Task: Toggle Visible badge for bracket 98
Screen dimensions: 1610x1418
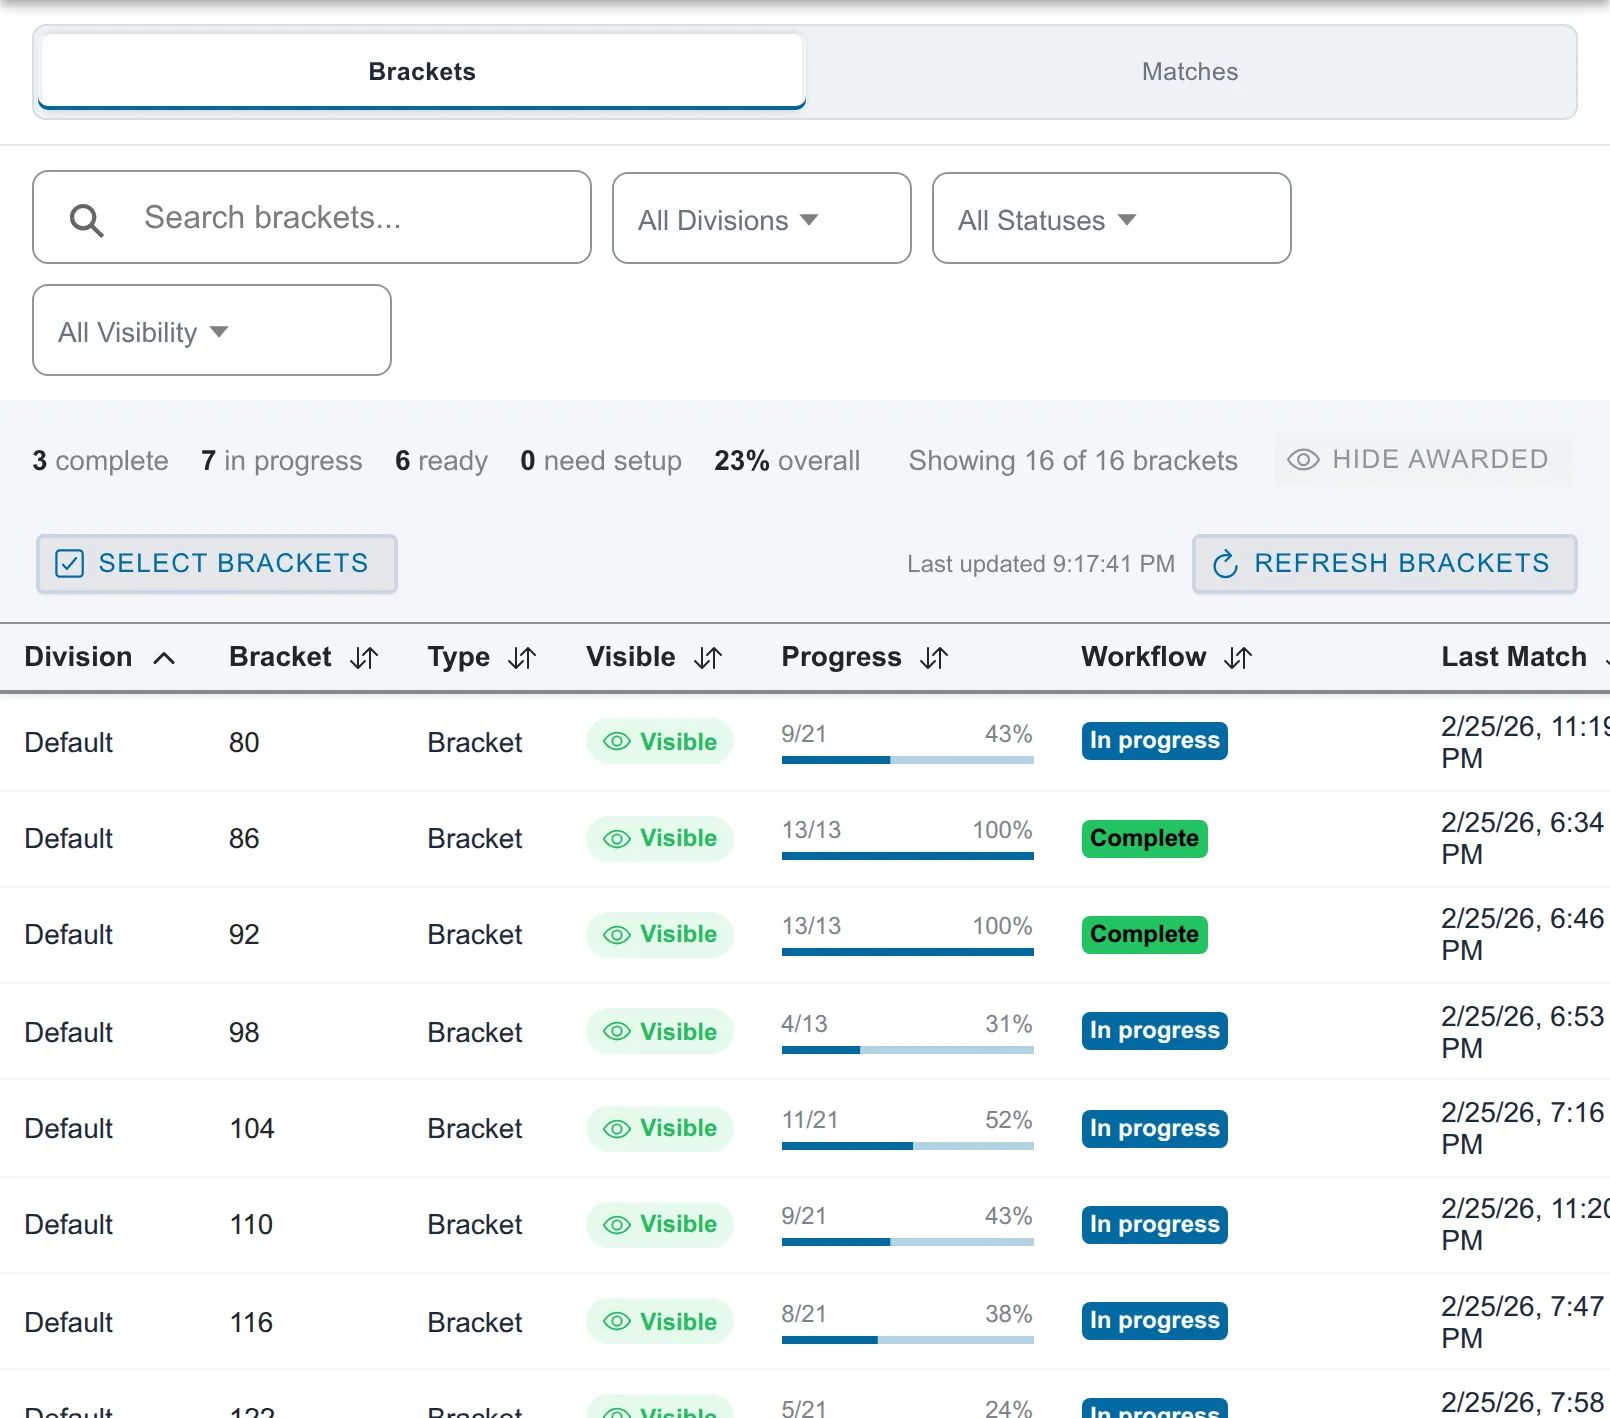Action: coord(660,1032)
